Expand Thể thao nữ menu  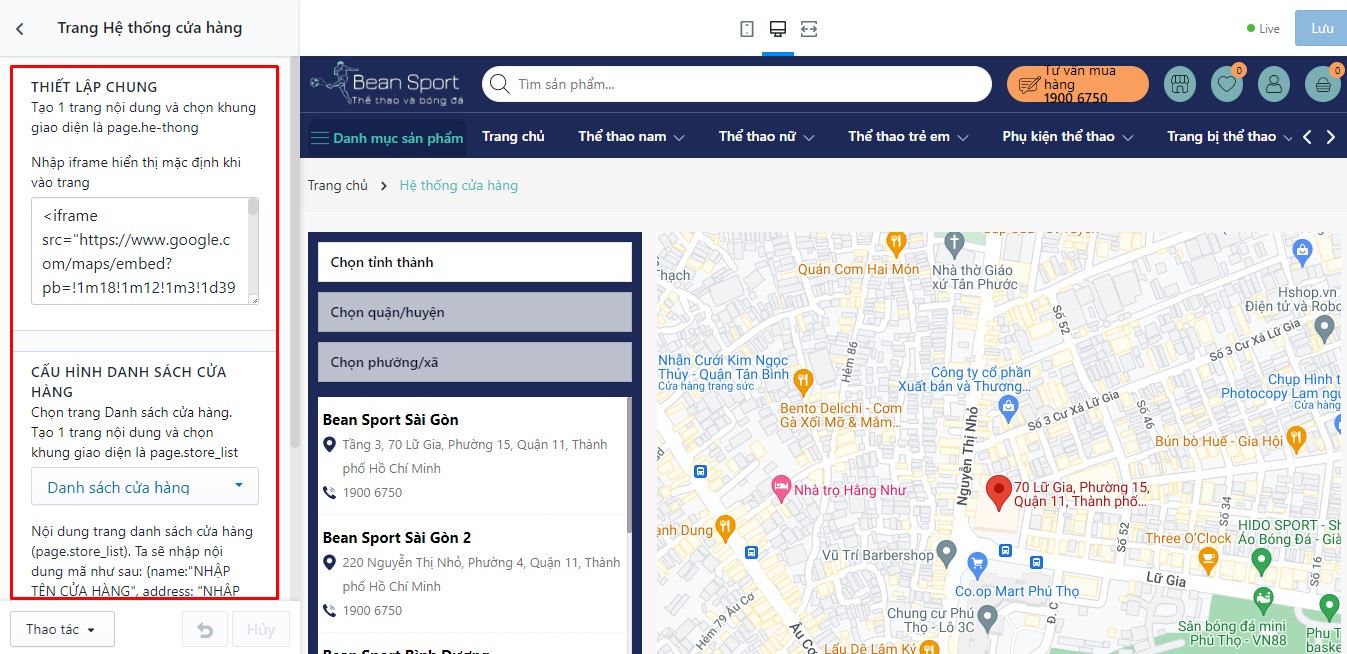[766, 137]
